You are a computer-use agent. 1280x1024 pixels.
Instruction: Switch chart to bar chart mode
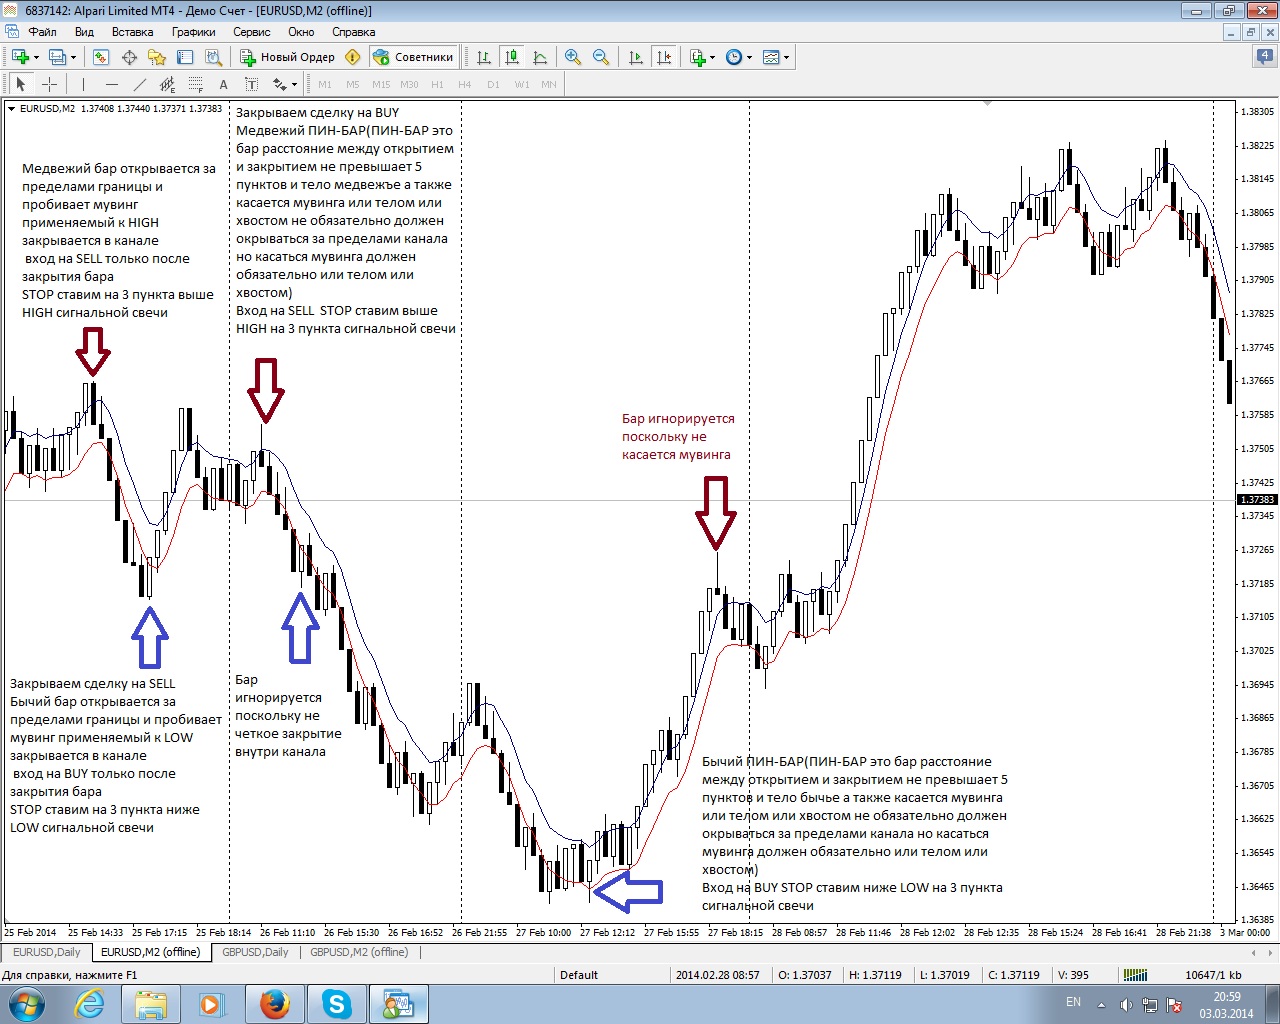(x=484, y=57)
